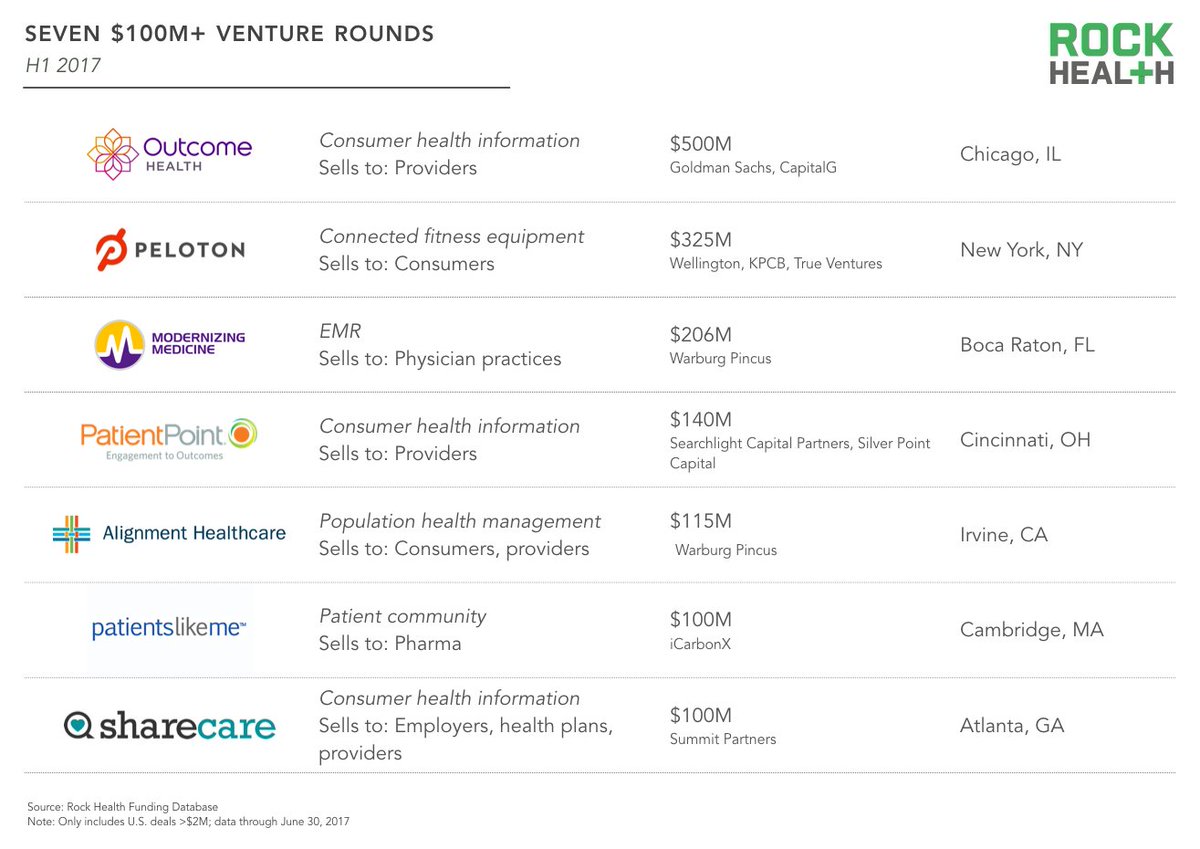Image resolution: width=1200 pixels, height=849 pixels.
Task: Click the Goldman Sachs, CapitalG investor text
Action: (x=753, y=168)
